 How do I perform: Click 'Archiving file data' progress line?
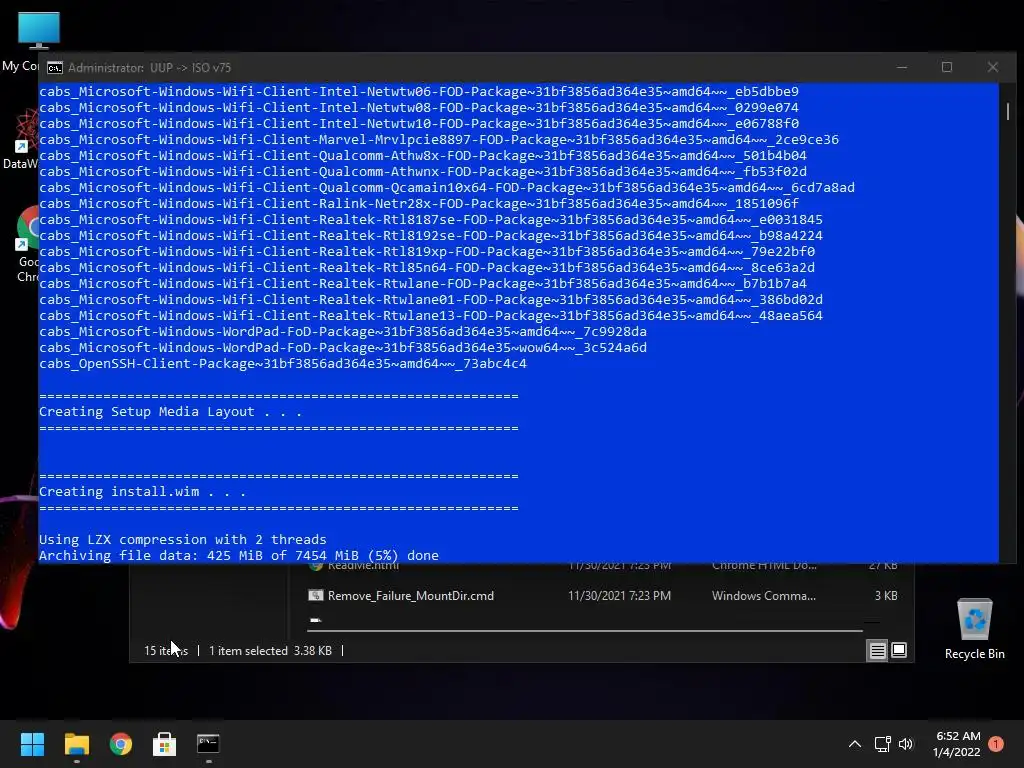pos(238,556)
